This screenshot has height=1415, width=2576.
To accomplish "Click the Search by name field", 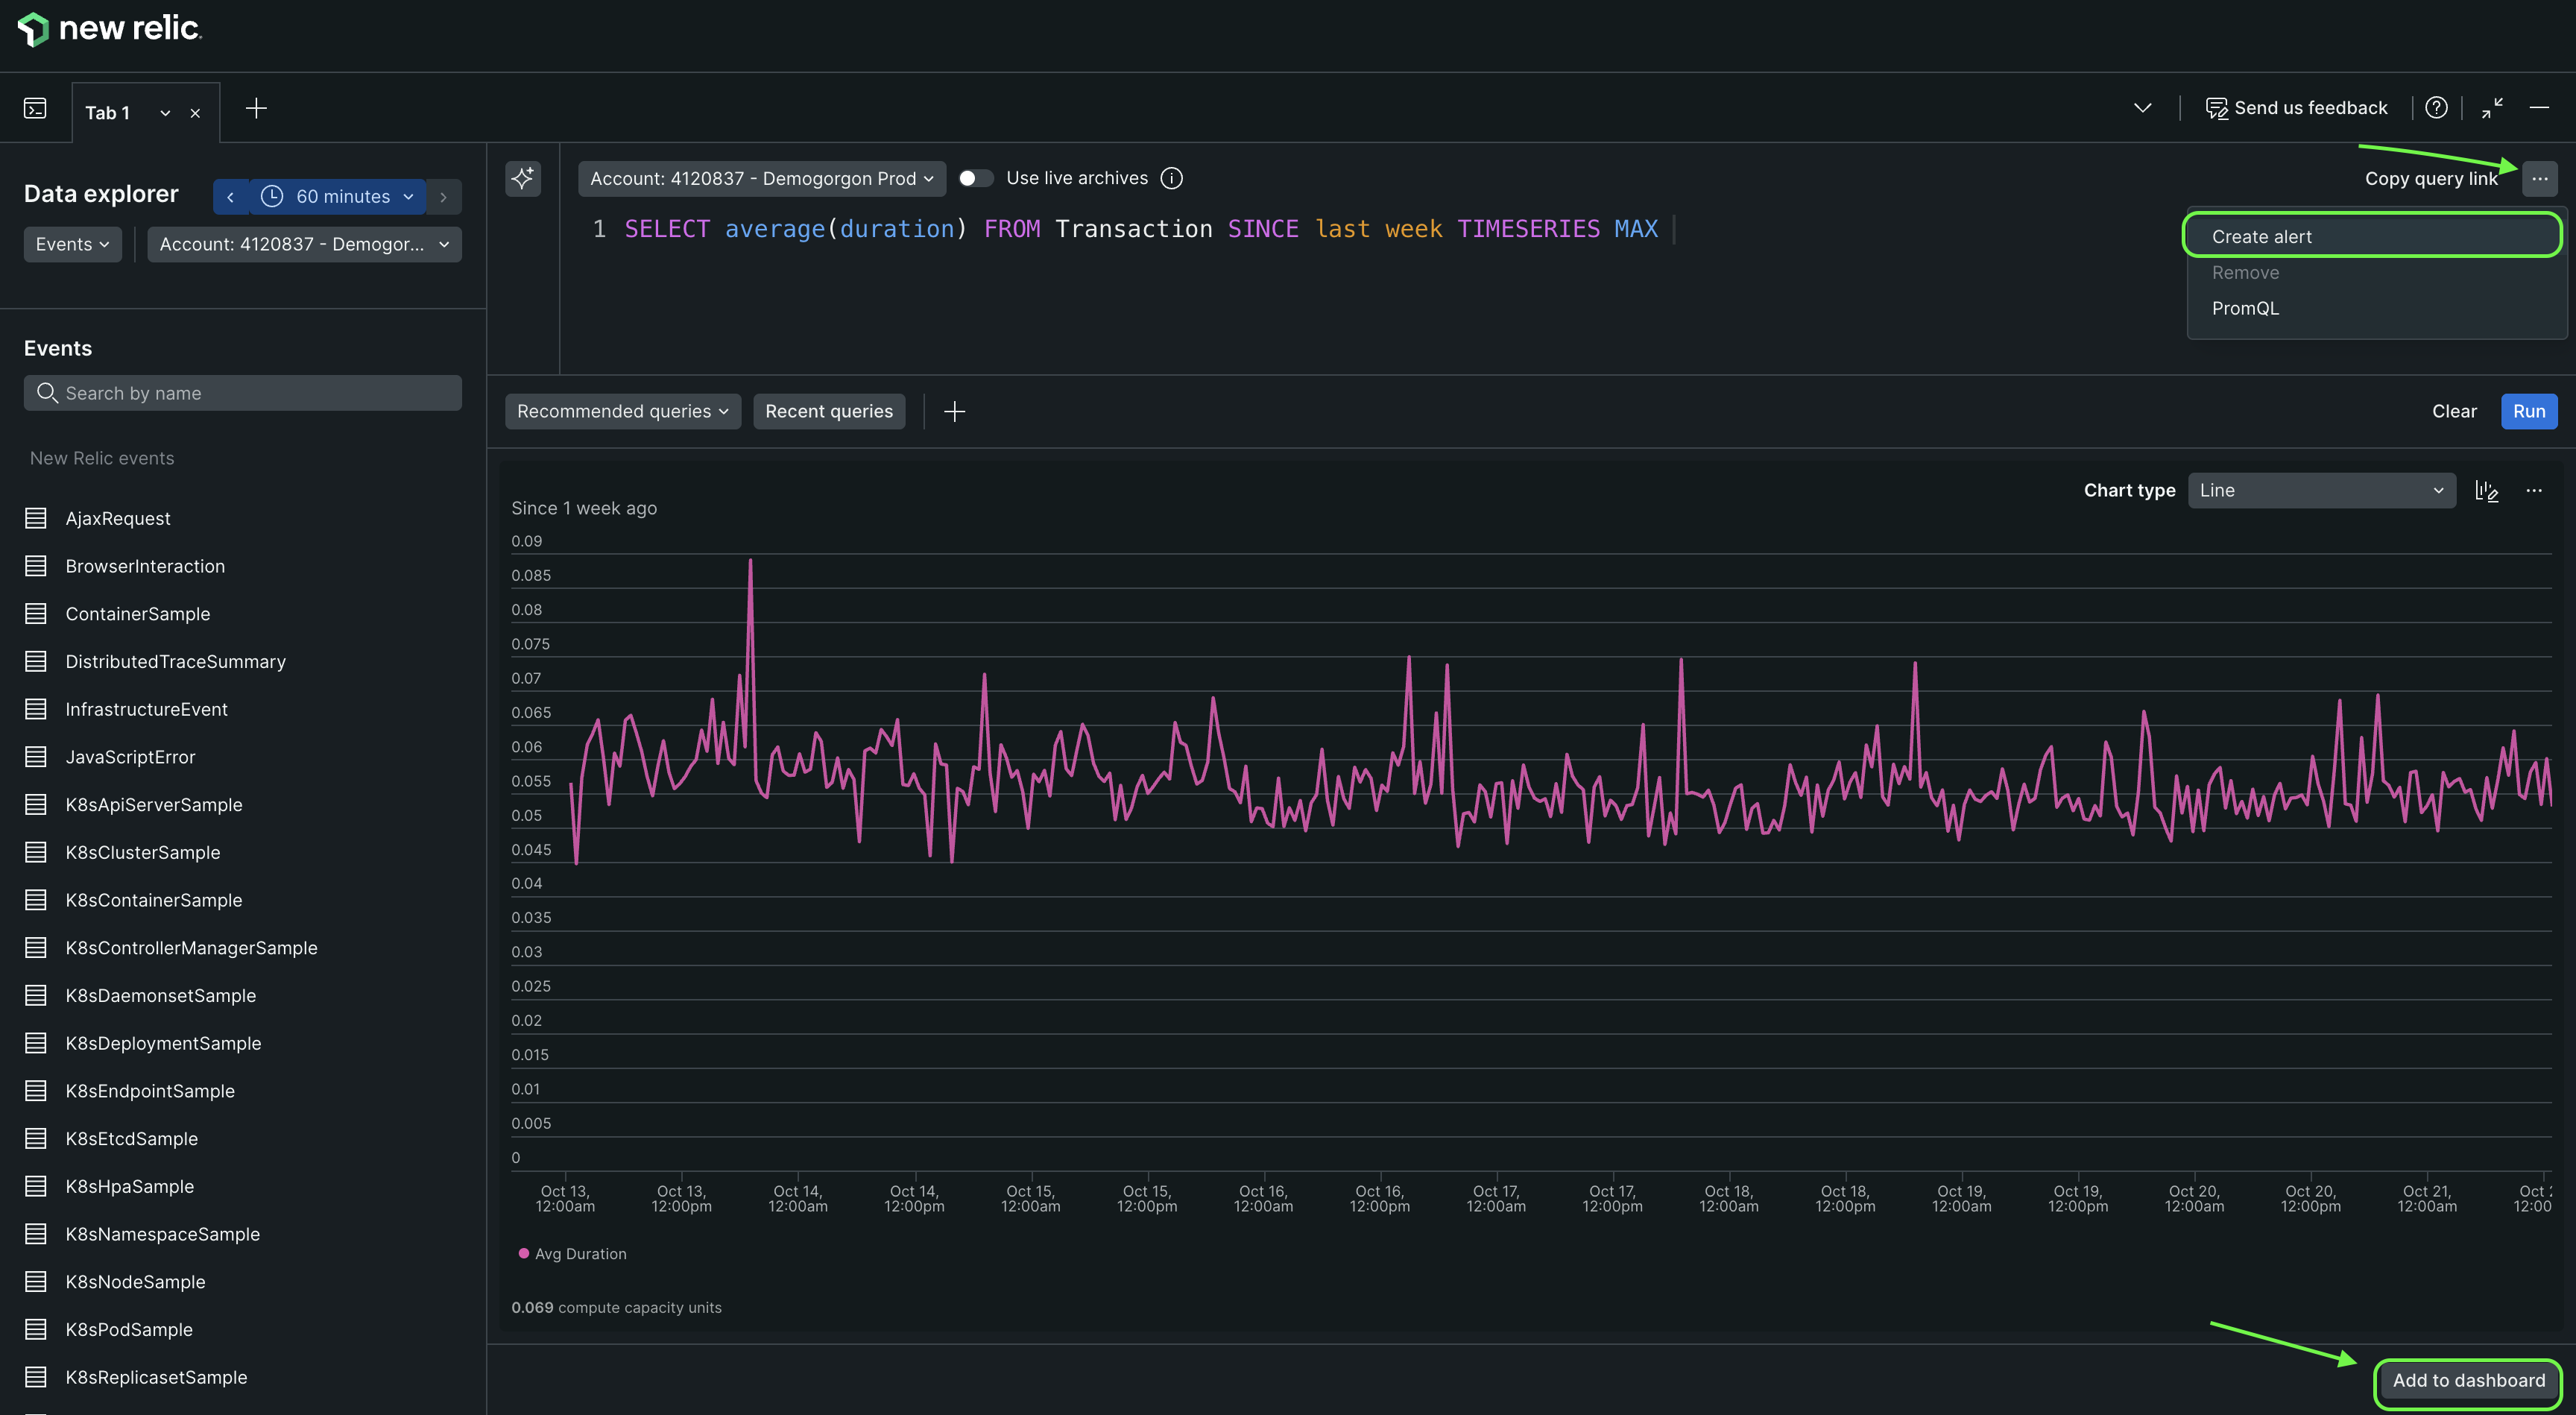I will pyautogui.click(x=243, y=393).
